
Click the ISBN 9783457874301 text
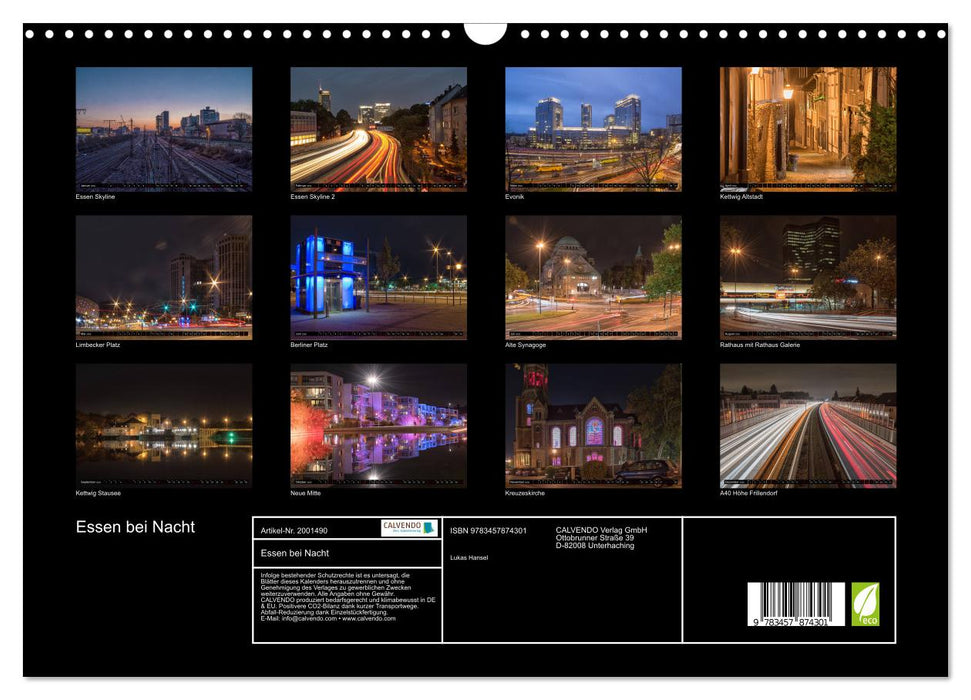[x=488, y=530]
